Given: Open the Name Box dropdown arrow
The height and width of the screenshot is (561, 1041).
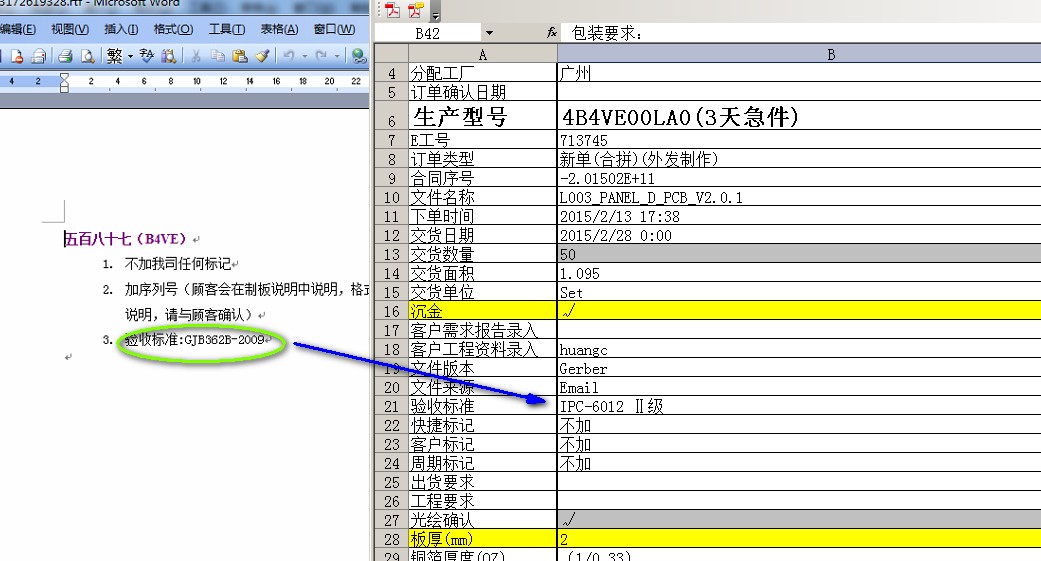Looking at the screenshot, I should pyautogui.click(x=489, y=33).
